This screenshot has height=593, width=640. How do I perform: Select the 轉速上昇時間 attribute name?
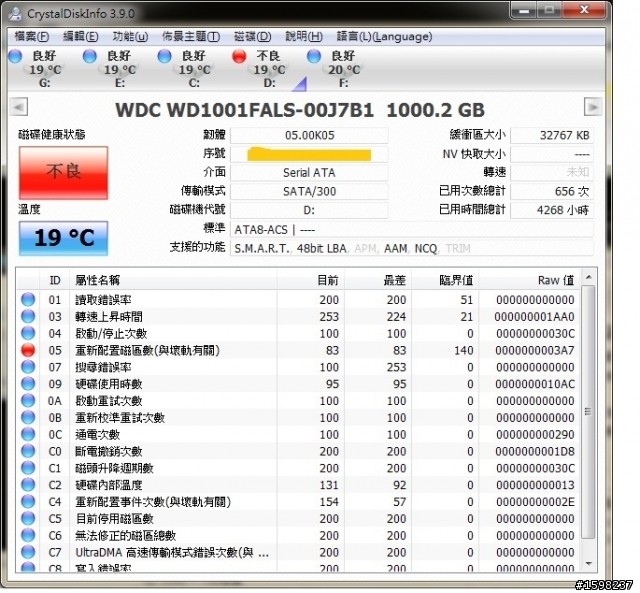109,317
